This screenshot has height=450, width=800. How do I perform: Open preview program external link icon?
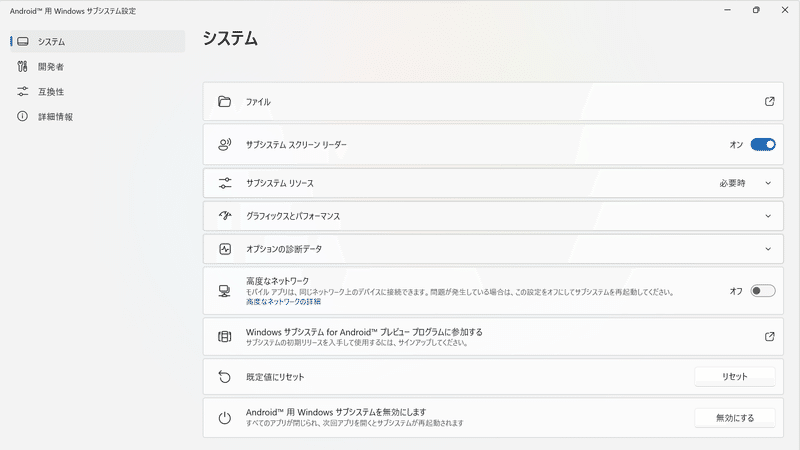[769, 336]
